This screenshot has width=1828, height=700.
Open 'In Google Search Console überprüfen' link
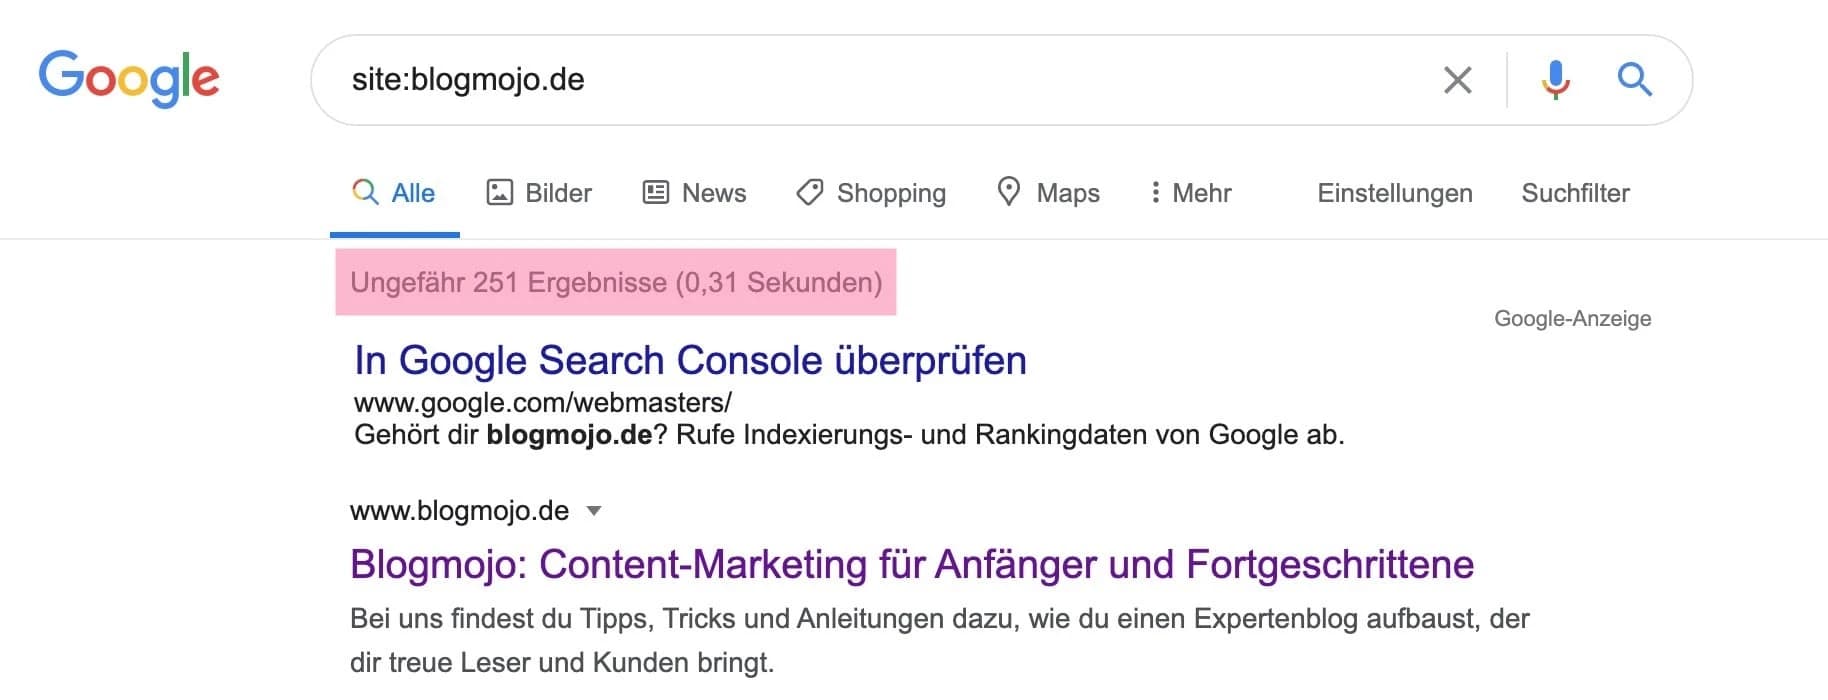[690, 360]
